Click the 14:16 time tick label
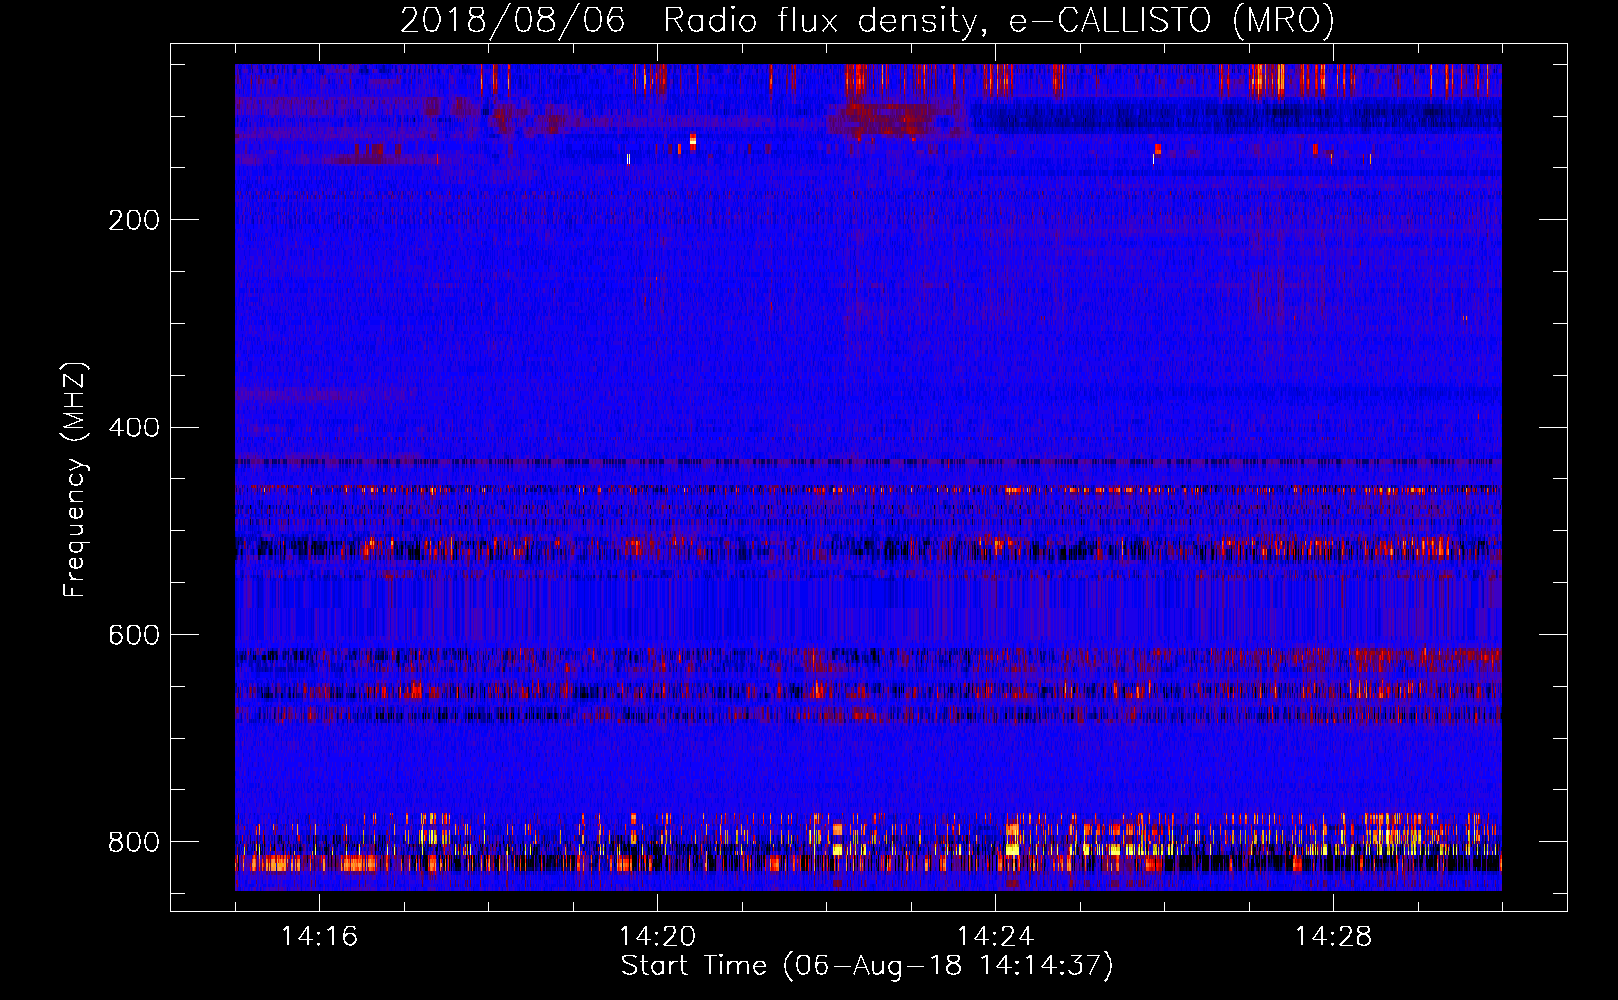The width and height of the screenshot is (1618, 1000). pyautogui.click(x=319, y=936)
